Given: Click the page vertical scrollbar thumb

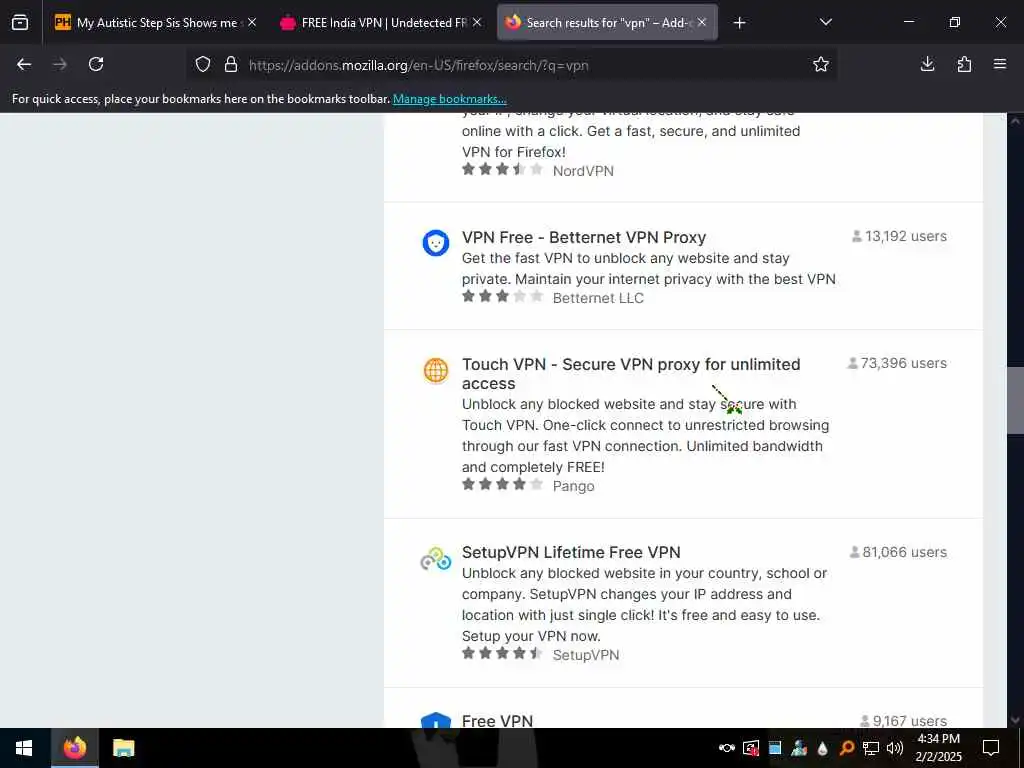Looking at the screenshot, I should coord(1015,400).
